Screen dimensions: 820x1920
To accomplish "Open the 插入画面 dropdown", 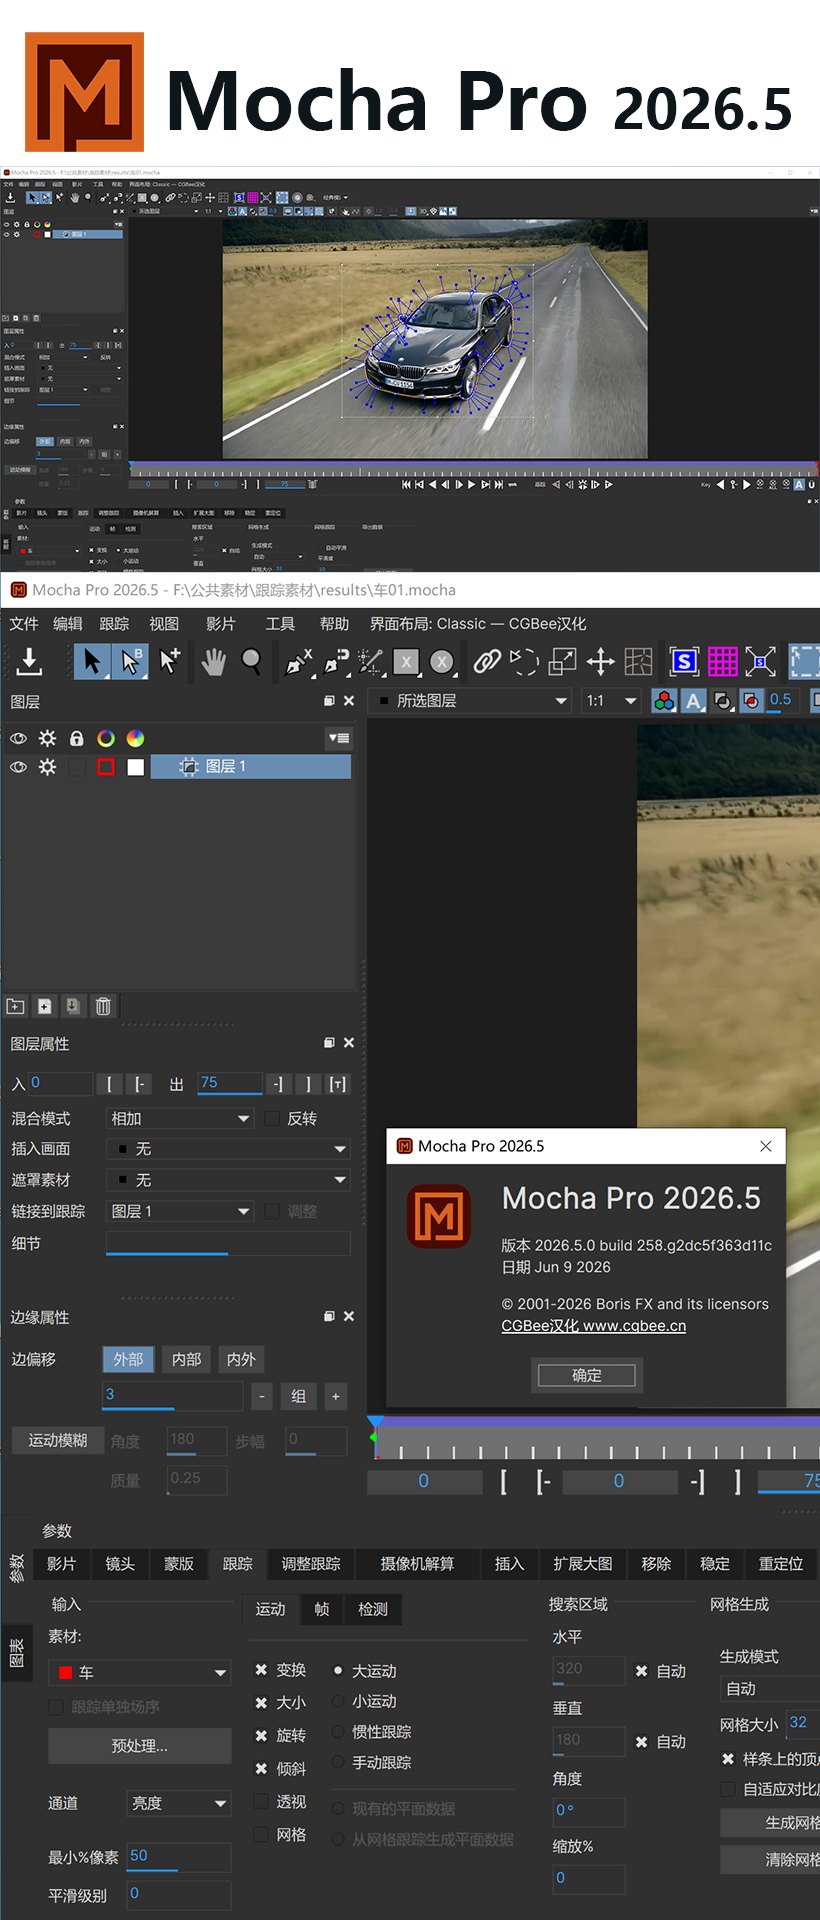I will (x=228, y=1150).
